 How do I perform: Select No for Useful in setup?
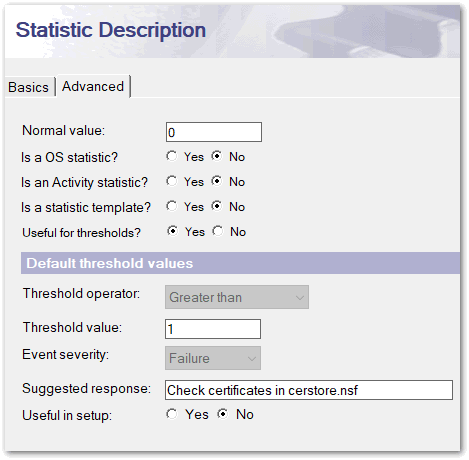coord(223,414)
